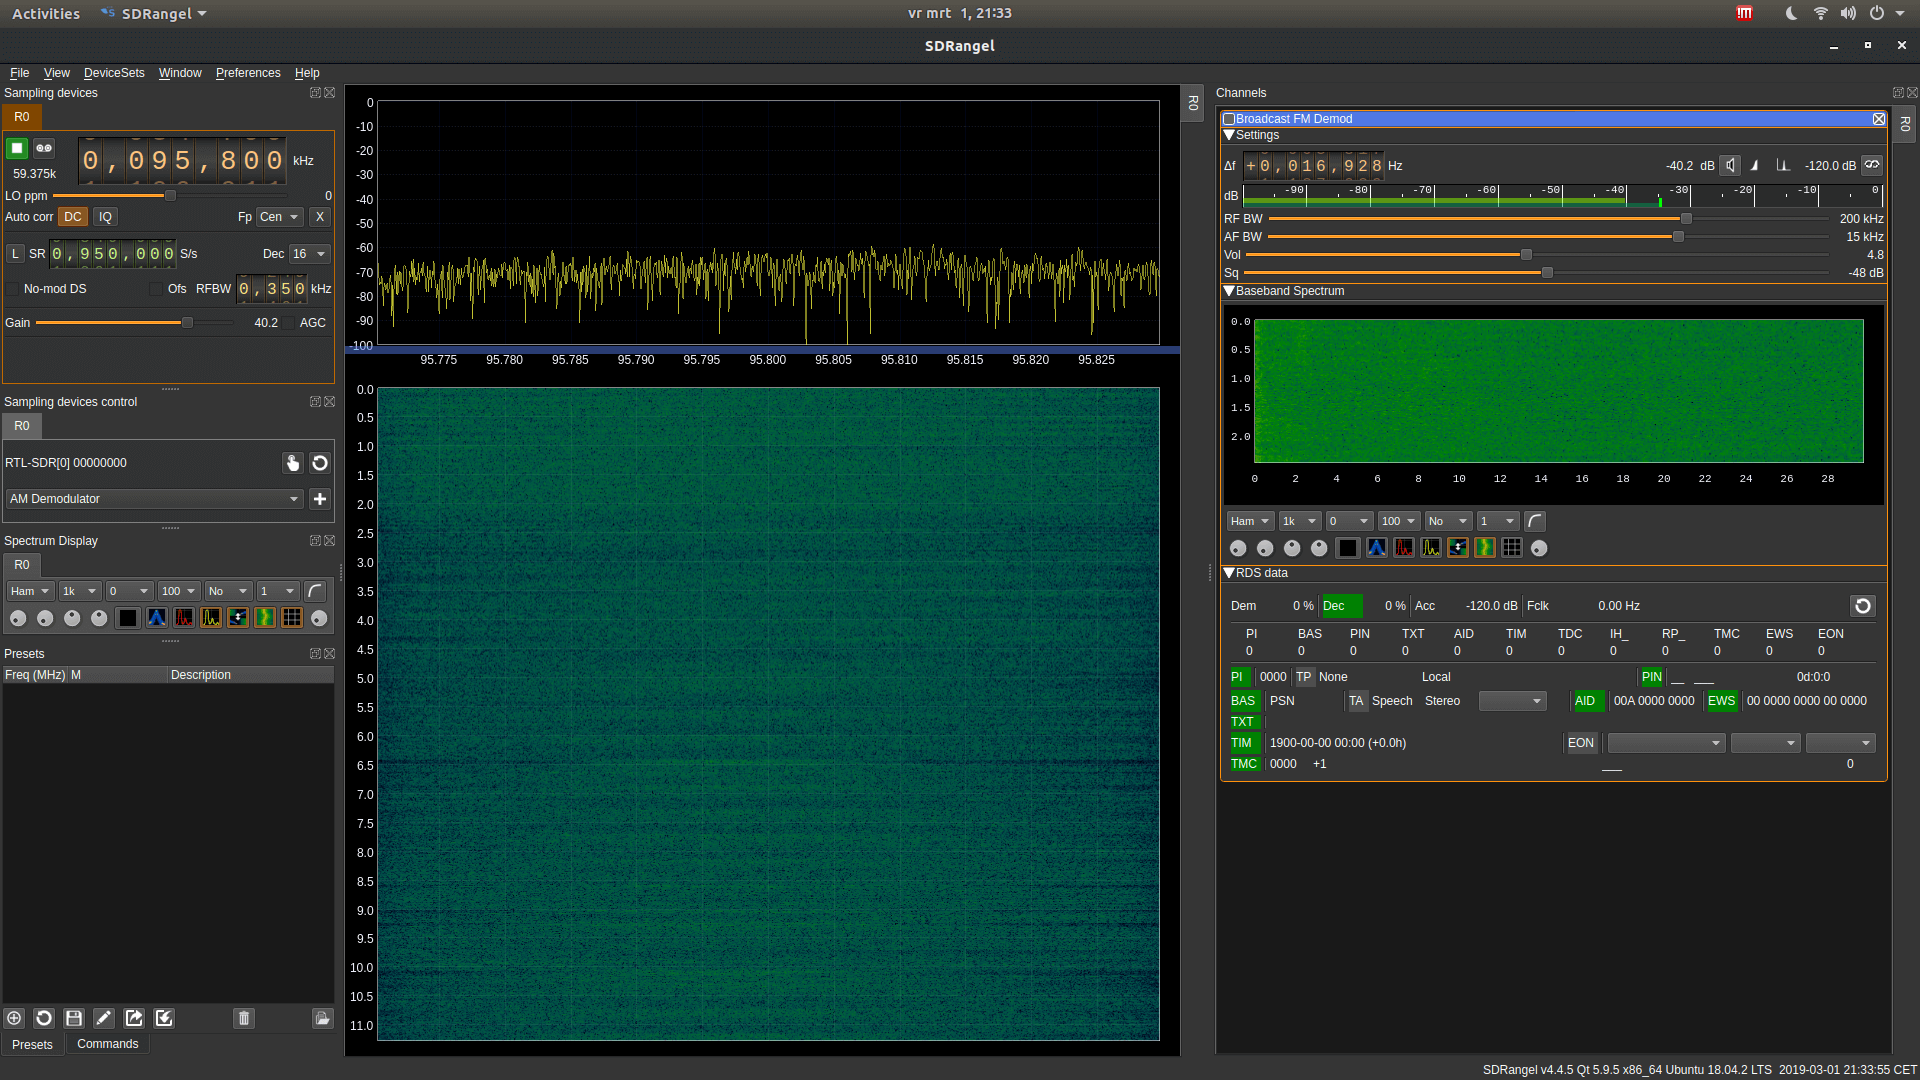The height and width of the screenshot is (1080, 1920).
Task: Open the Ubuntu Activities overview
Action: 46,14
